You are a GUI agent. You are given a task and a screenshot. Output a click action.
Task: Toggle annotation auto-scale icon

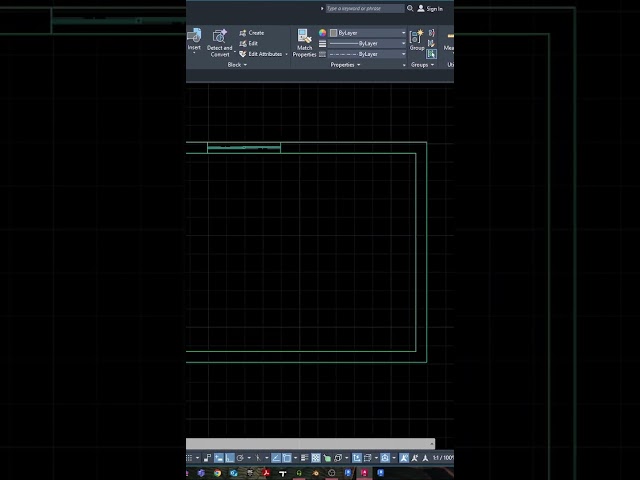[414, 458]
